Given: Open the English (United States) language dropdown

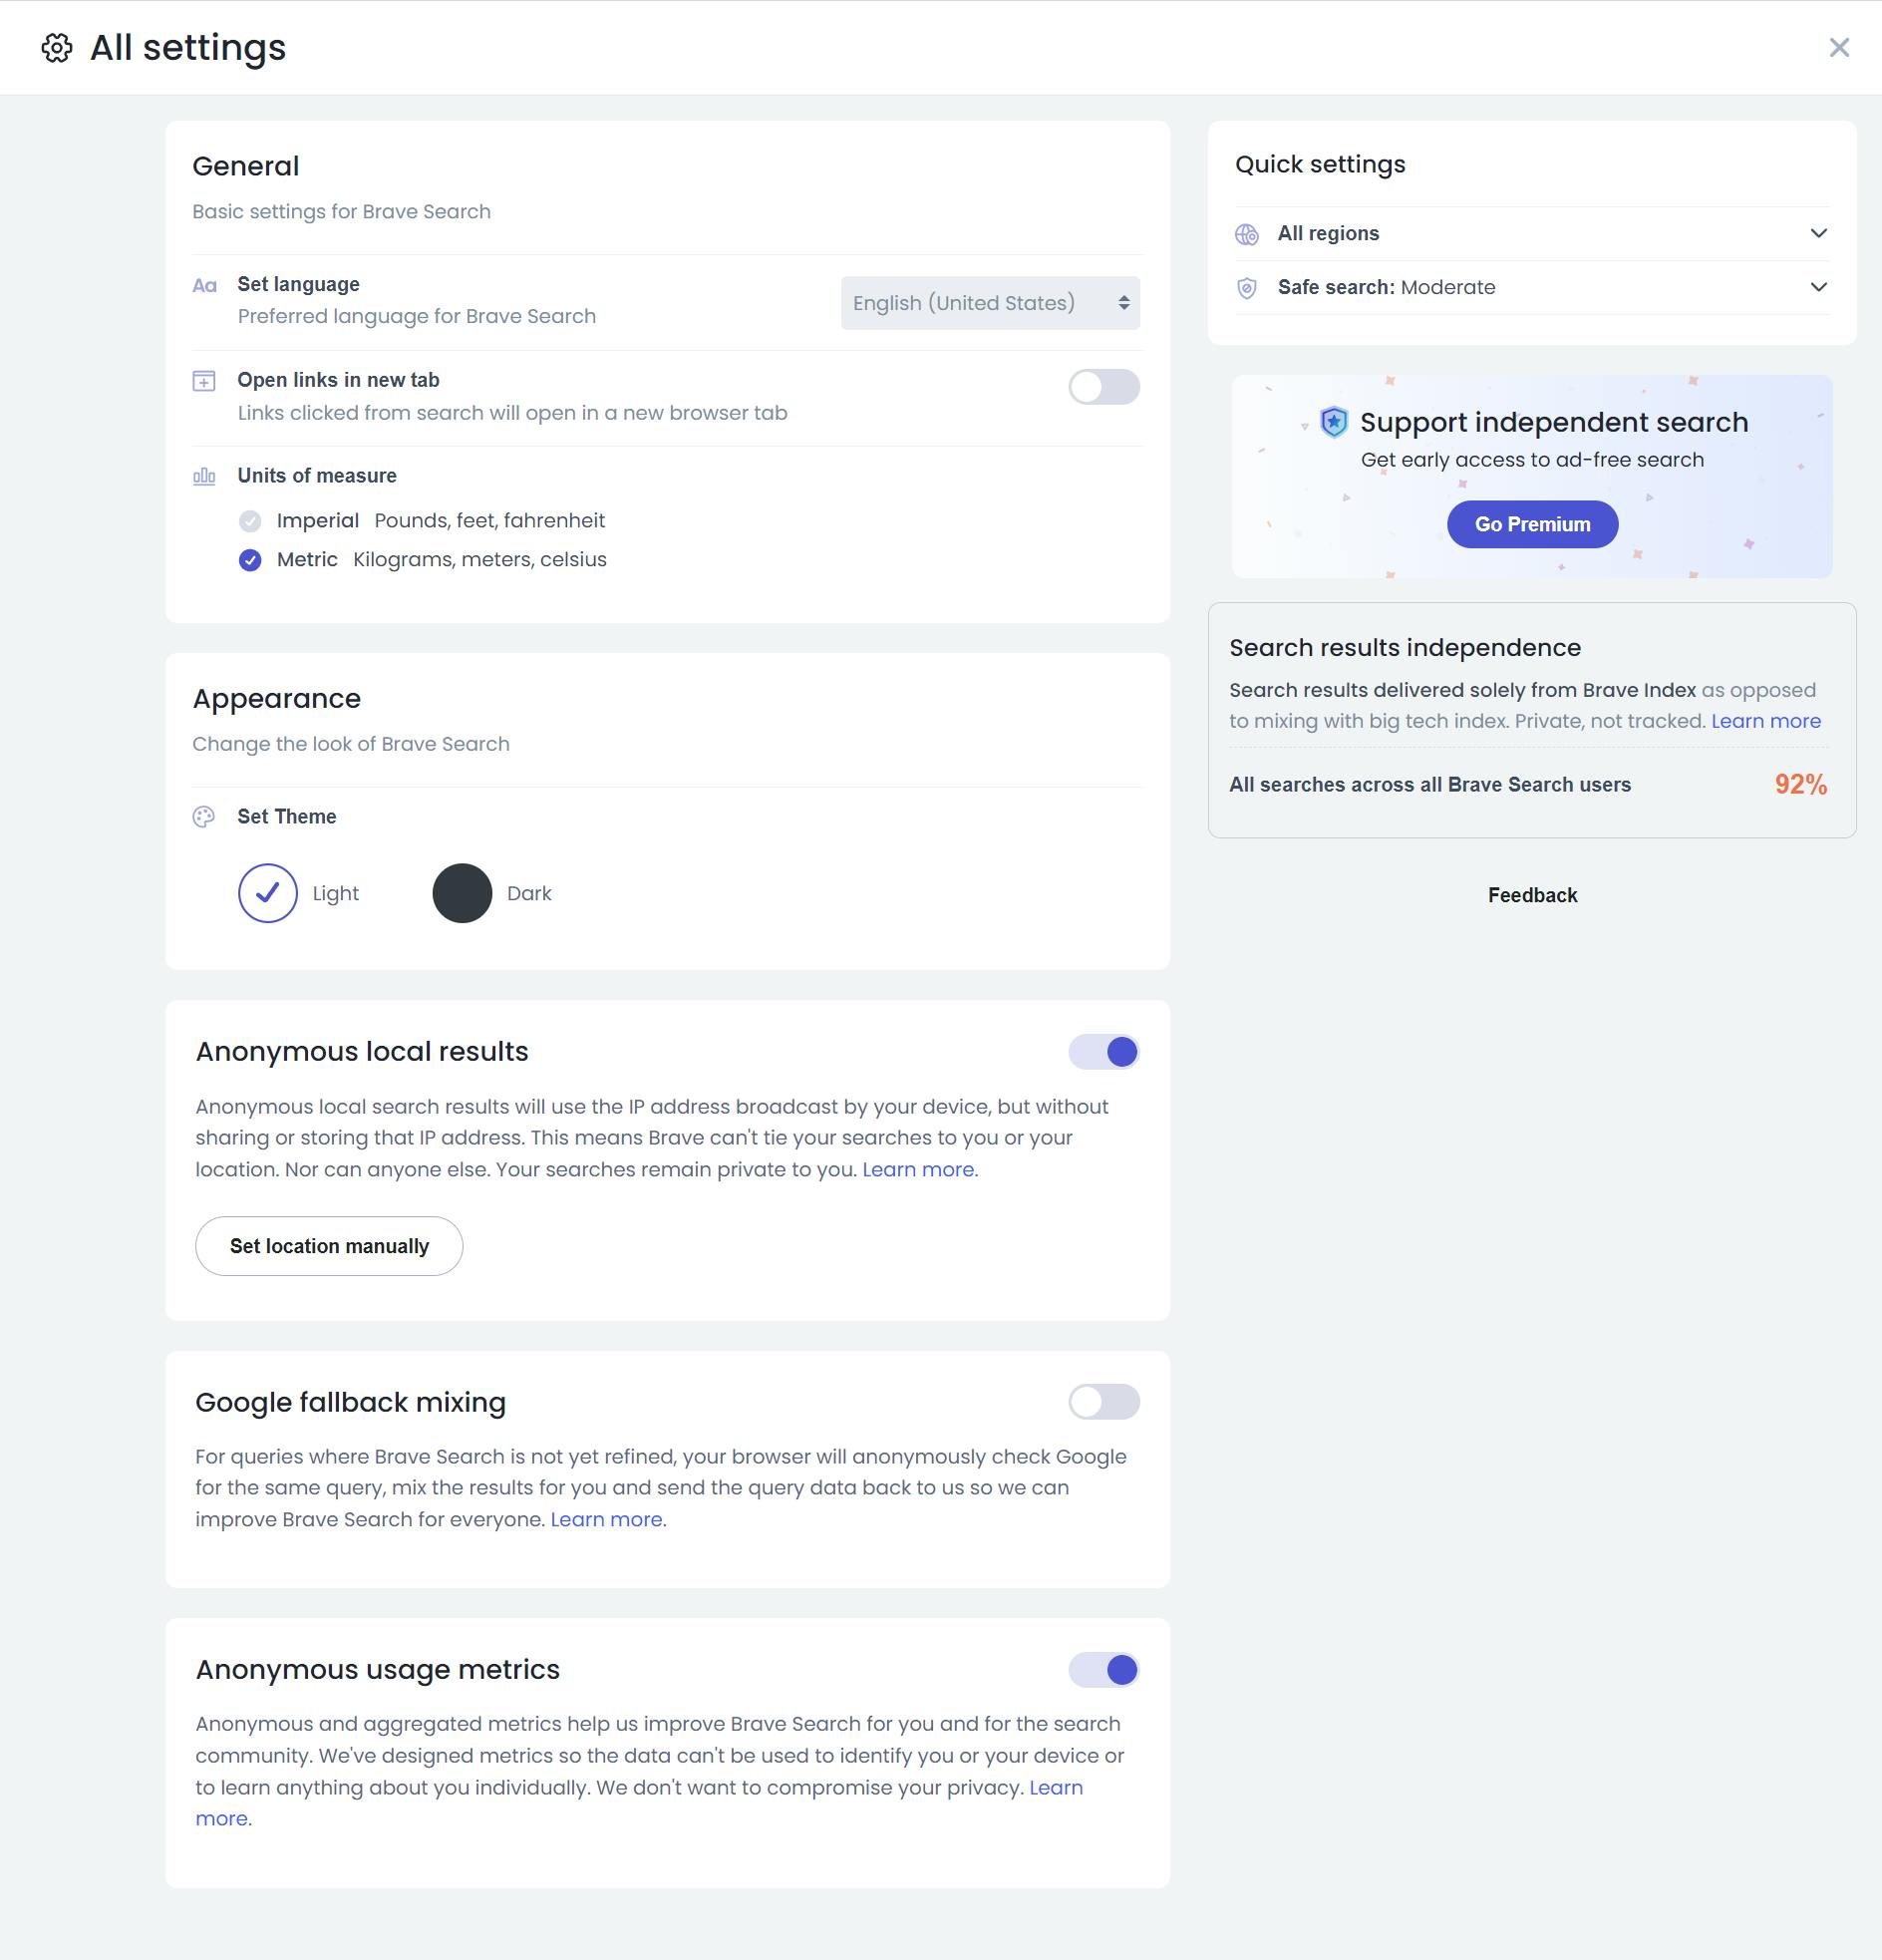Looking at the screenshot, I should pos(989,303).
